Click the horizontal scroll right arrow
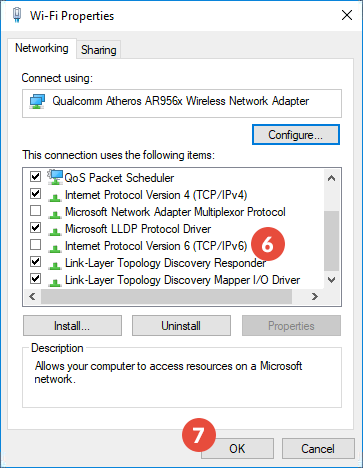 pyautogui.click(x=315, y=296)
